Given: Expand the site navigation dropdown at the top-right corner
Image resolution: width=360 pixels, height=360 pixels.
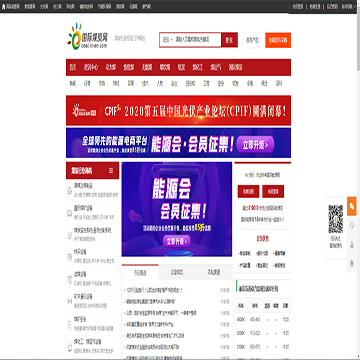Looking at the screenshot, I should (x=350, y=6).
